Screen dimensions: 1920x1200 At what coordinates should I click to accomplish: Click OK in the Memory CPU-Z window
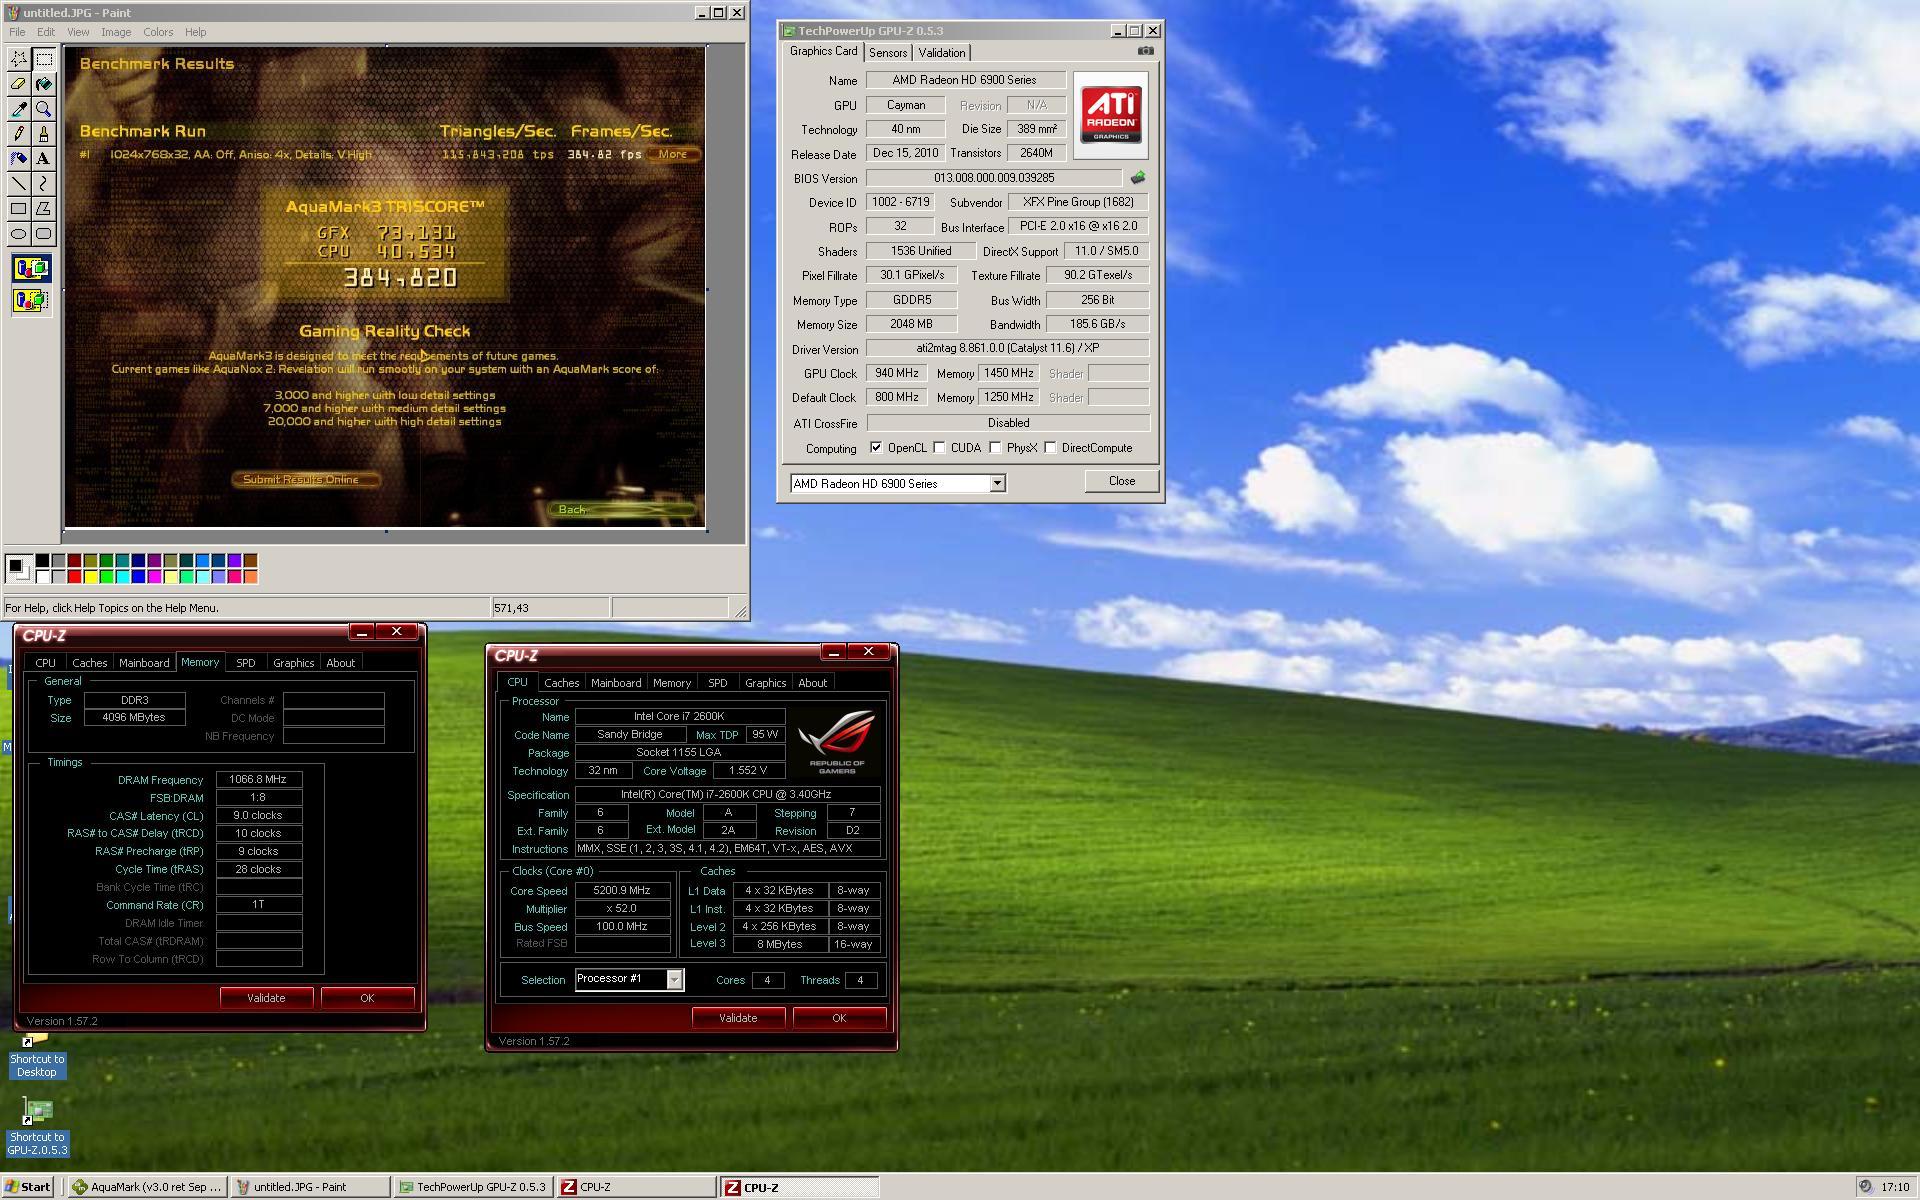(367, 998)
